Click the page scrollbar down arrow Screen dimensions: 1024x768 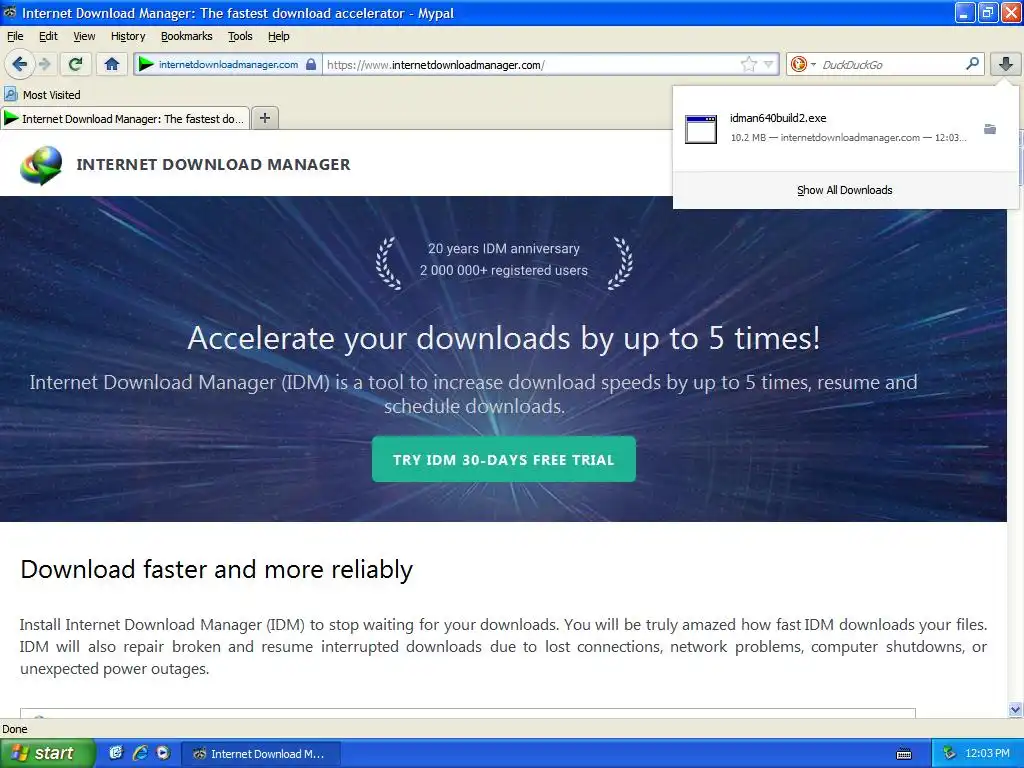pos(1015,709)
